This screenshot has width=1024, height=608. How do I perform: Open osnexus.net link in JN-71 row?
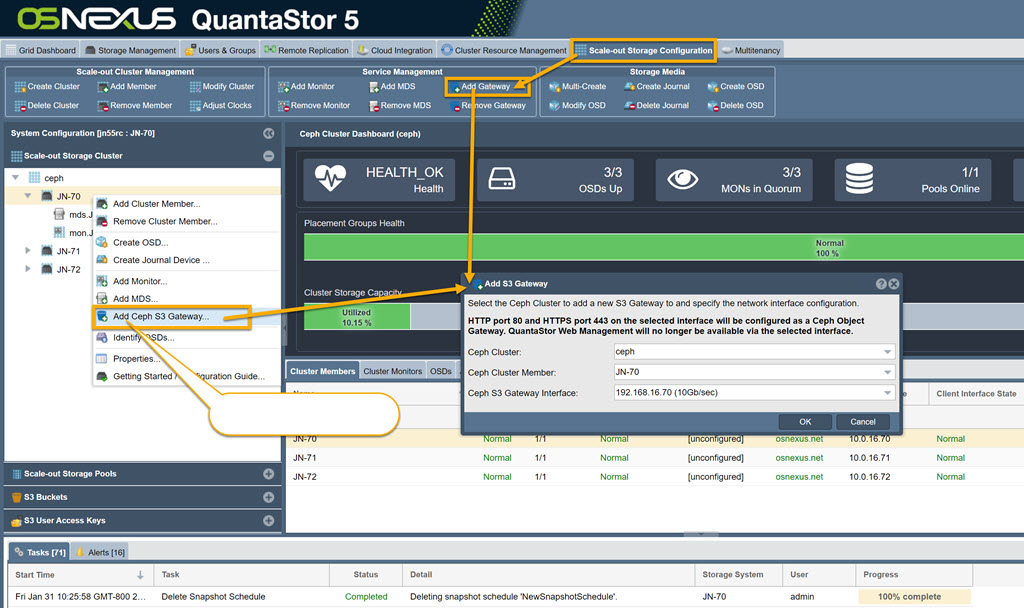click(799, 458)
